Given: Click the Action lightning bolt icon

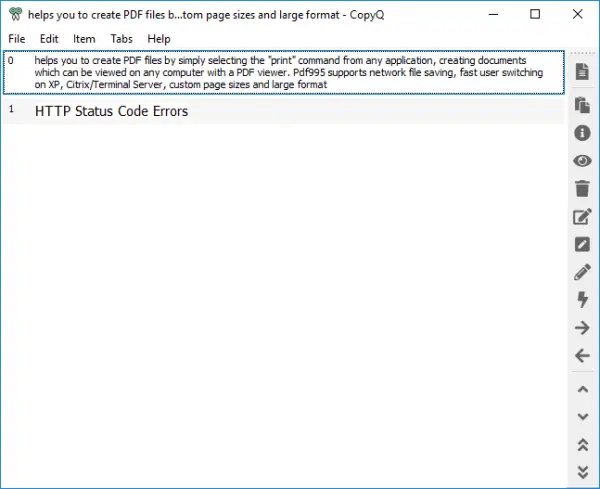Looking at the screenshot, I should point(582,300).
